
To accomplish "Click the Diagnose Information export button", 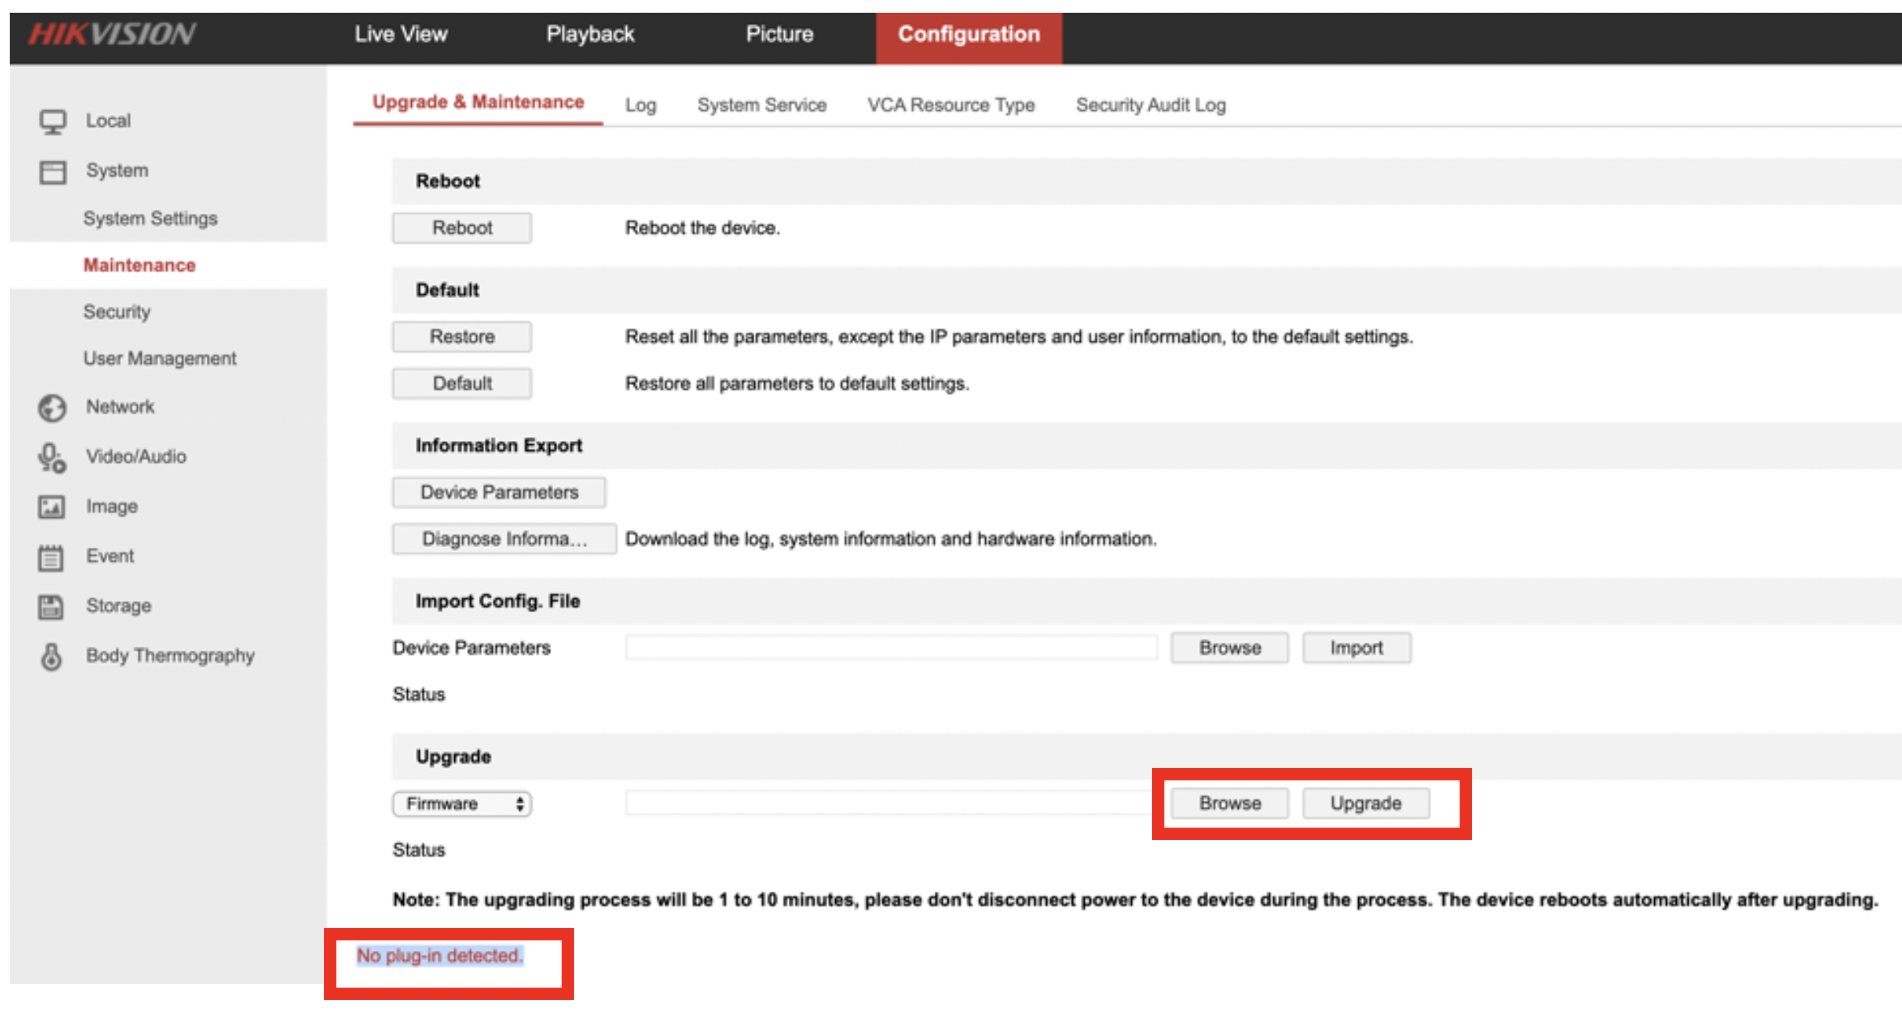I will click(x=503, y=539).
